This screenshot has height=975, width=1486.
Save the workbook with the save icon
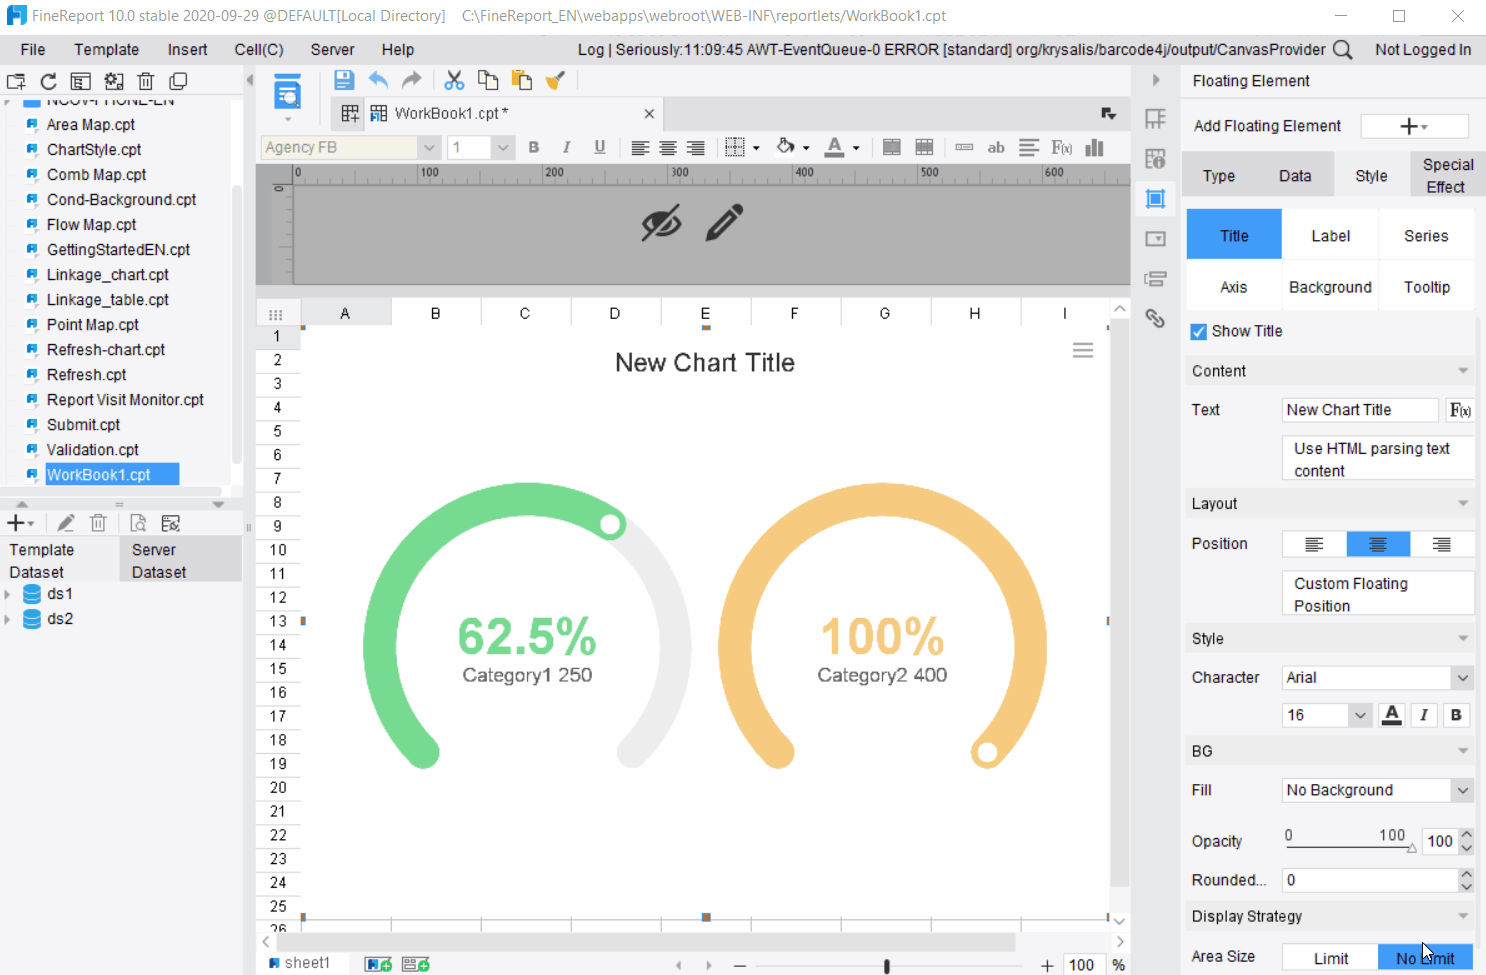tap(343, 80)
